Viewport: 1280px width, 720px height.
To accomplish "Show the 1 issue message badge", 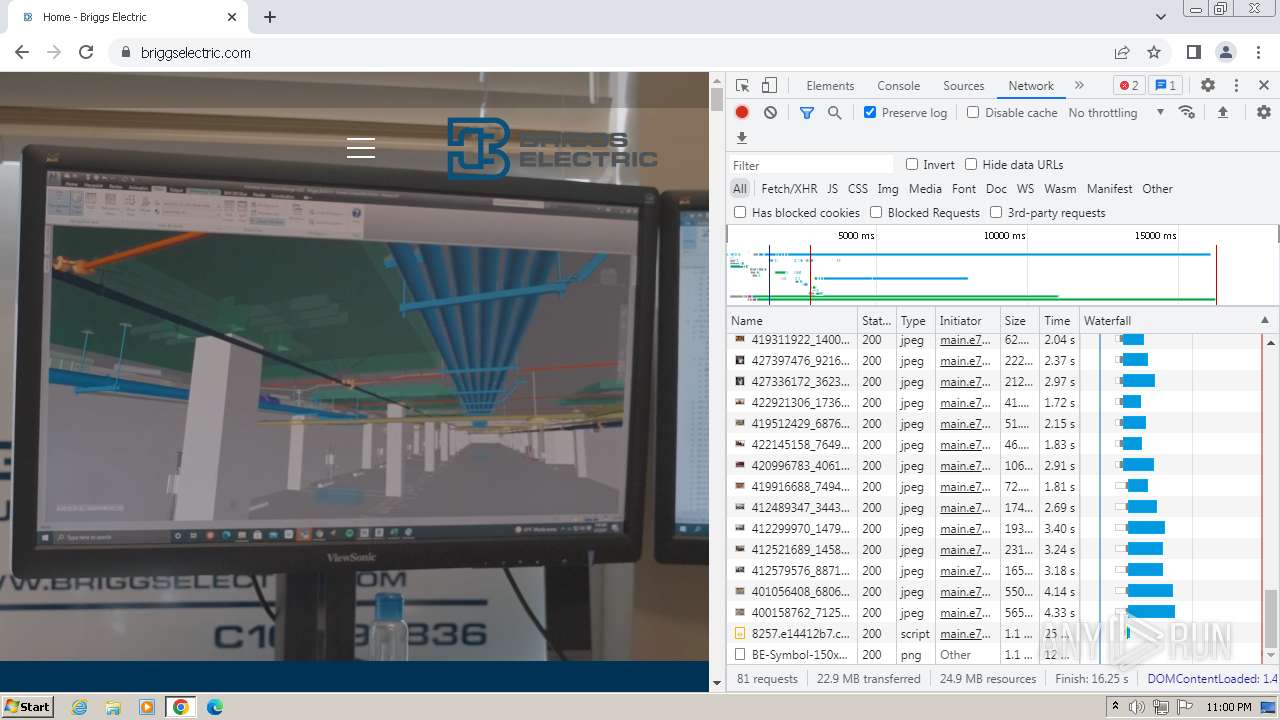I will tap(1164, 86).
